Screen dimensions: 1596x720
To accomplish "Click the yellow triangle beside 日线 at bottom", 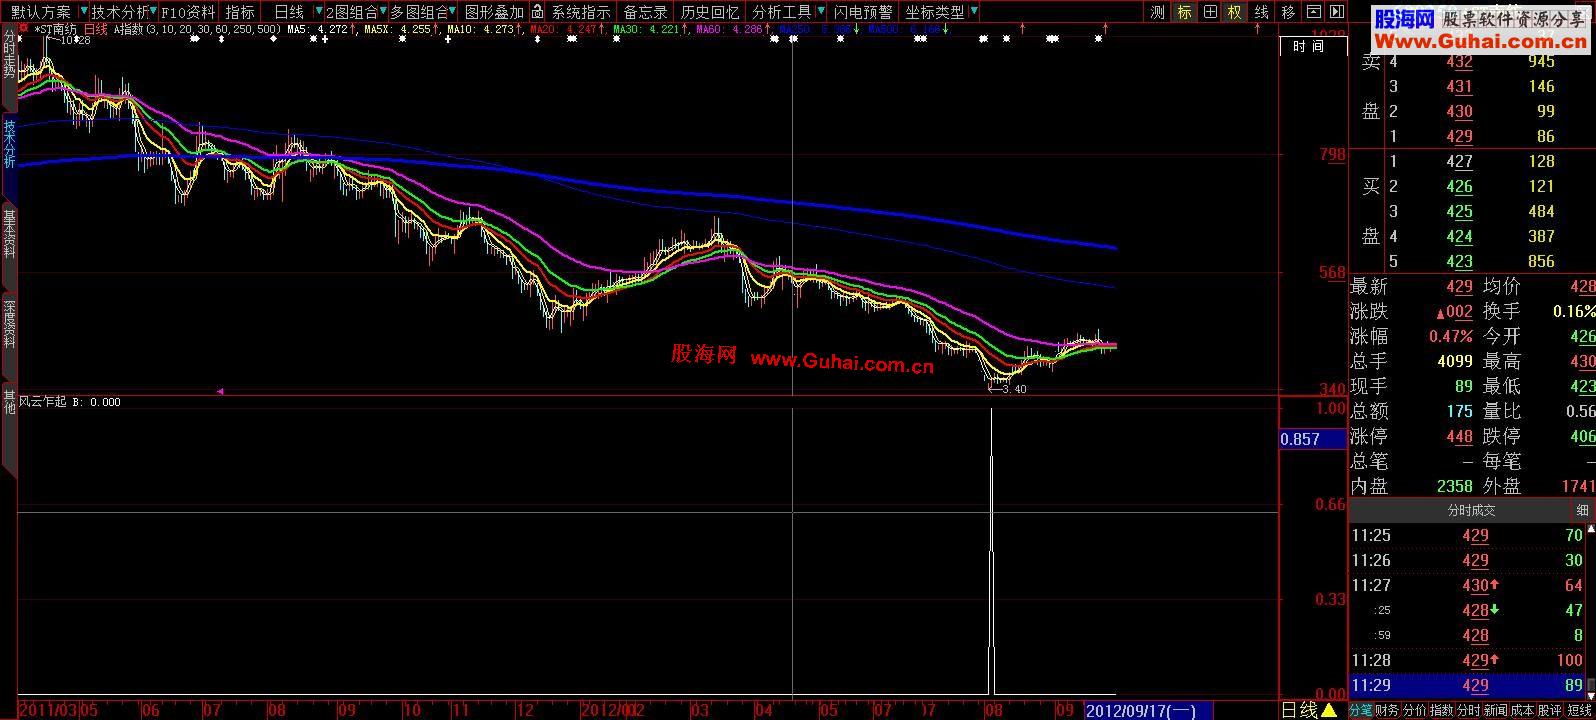I will click(1329, 710).
